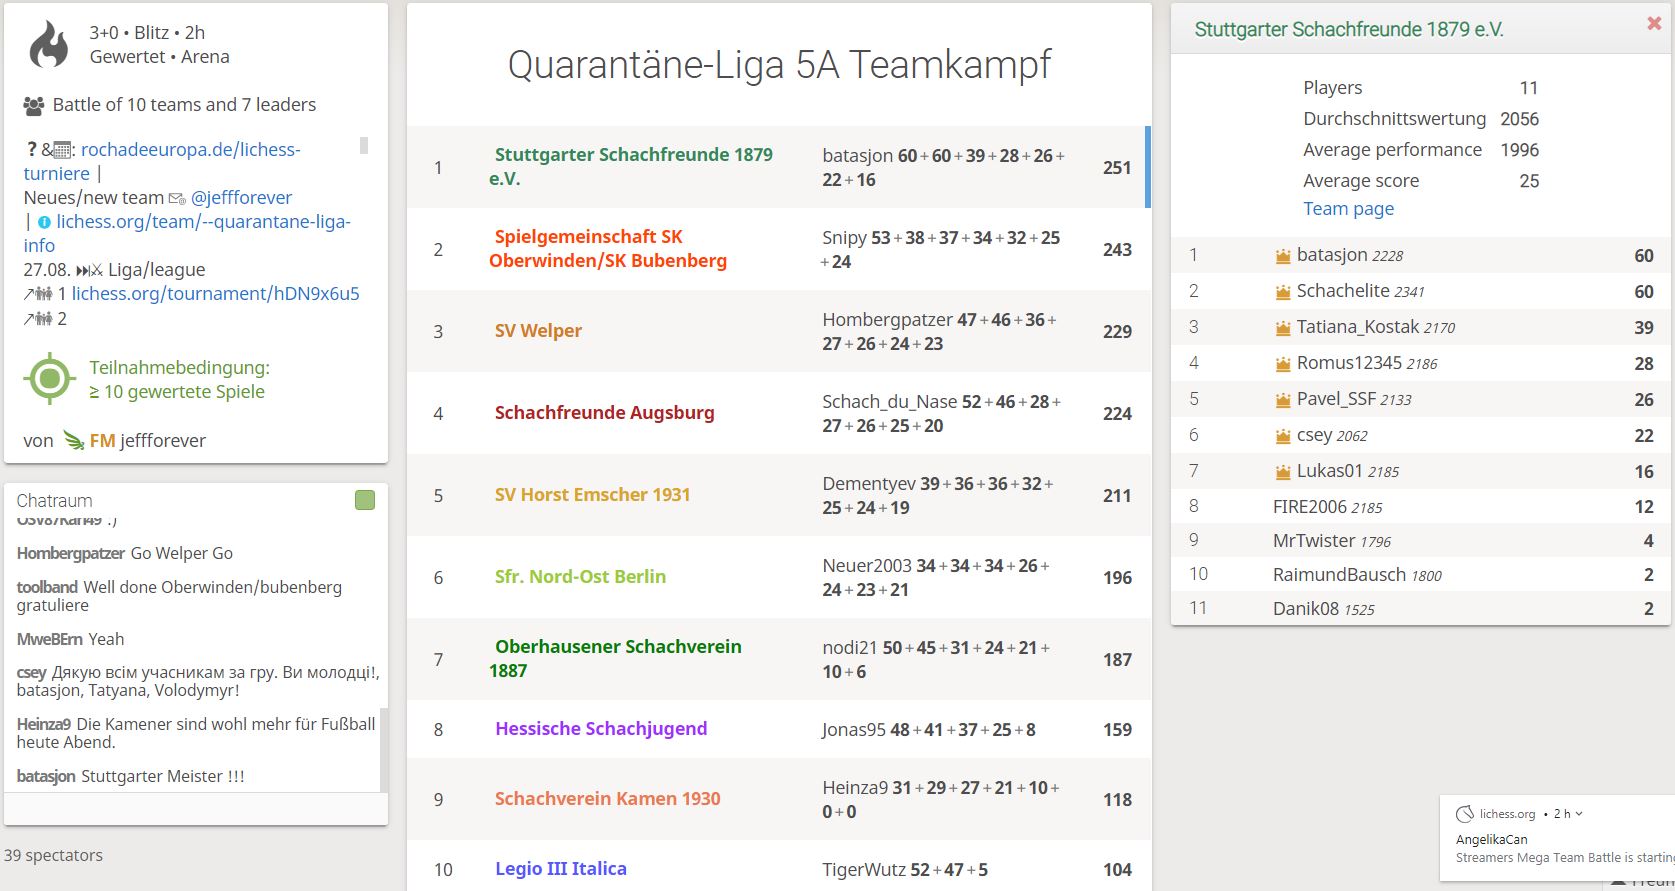Click the patron wing icon beside jeffforever
Screen dimensions: 1675x891
coord(74,440)
